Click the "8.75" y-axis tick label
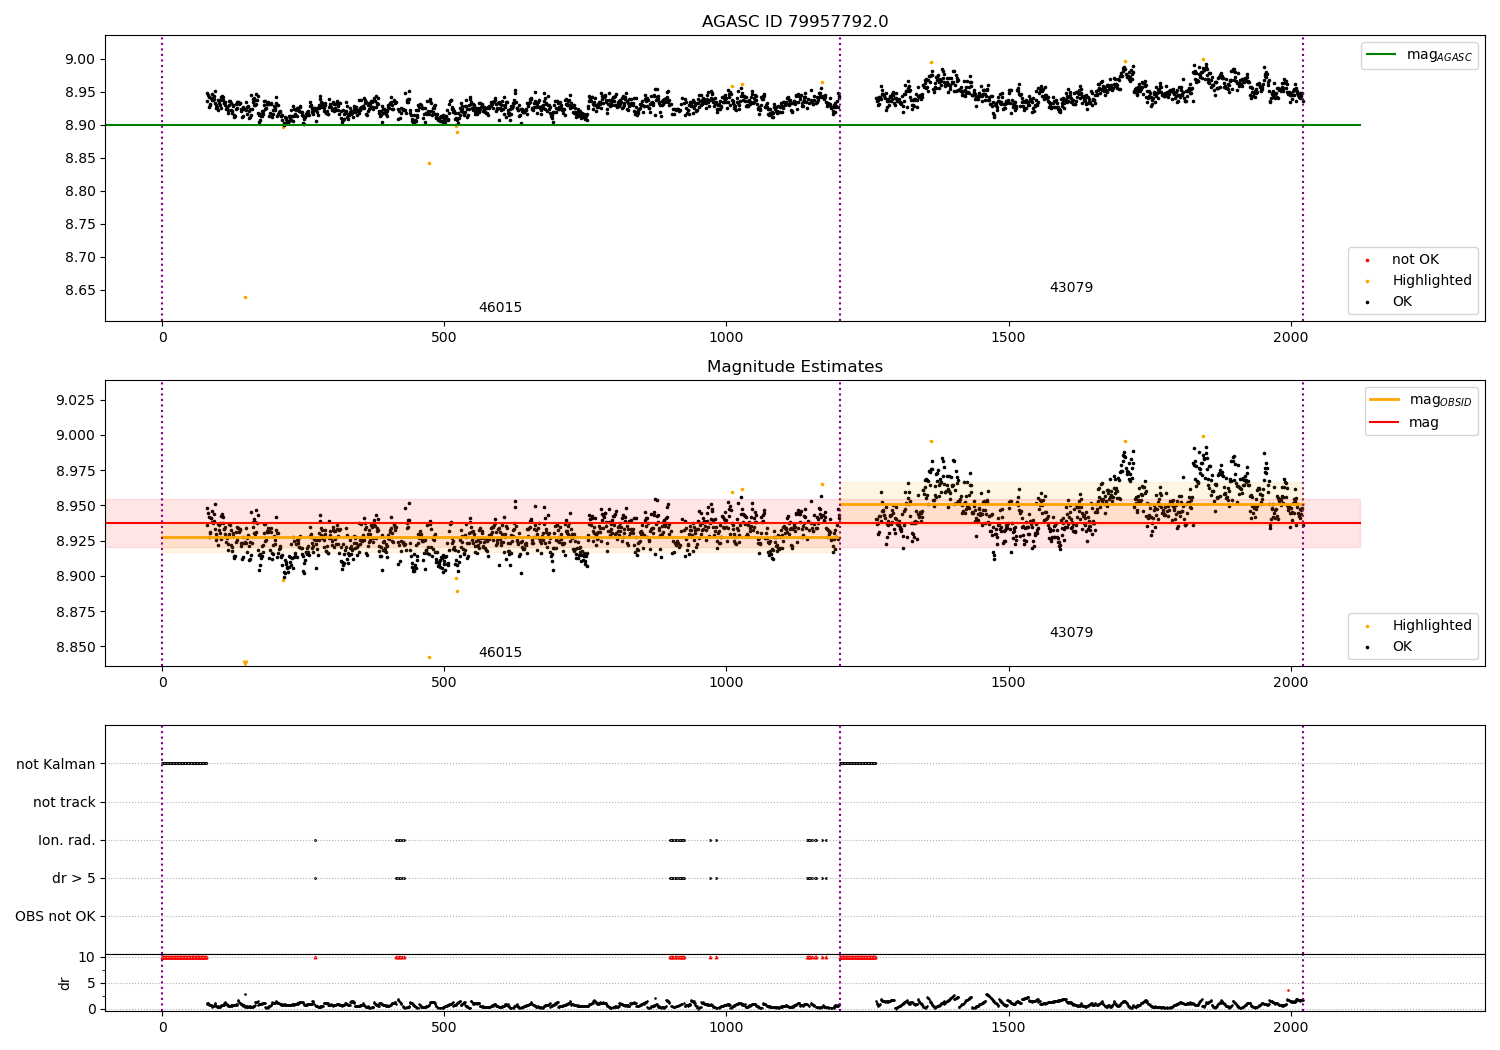This screenshot has width=1500, height=1050. 79,225
